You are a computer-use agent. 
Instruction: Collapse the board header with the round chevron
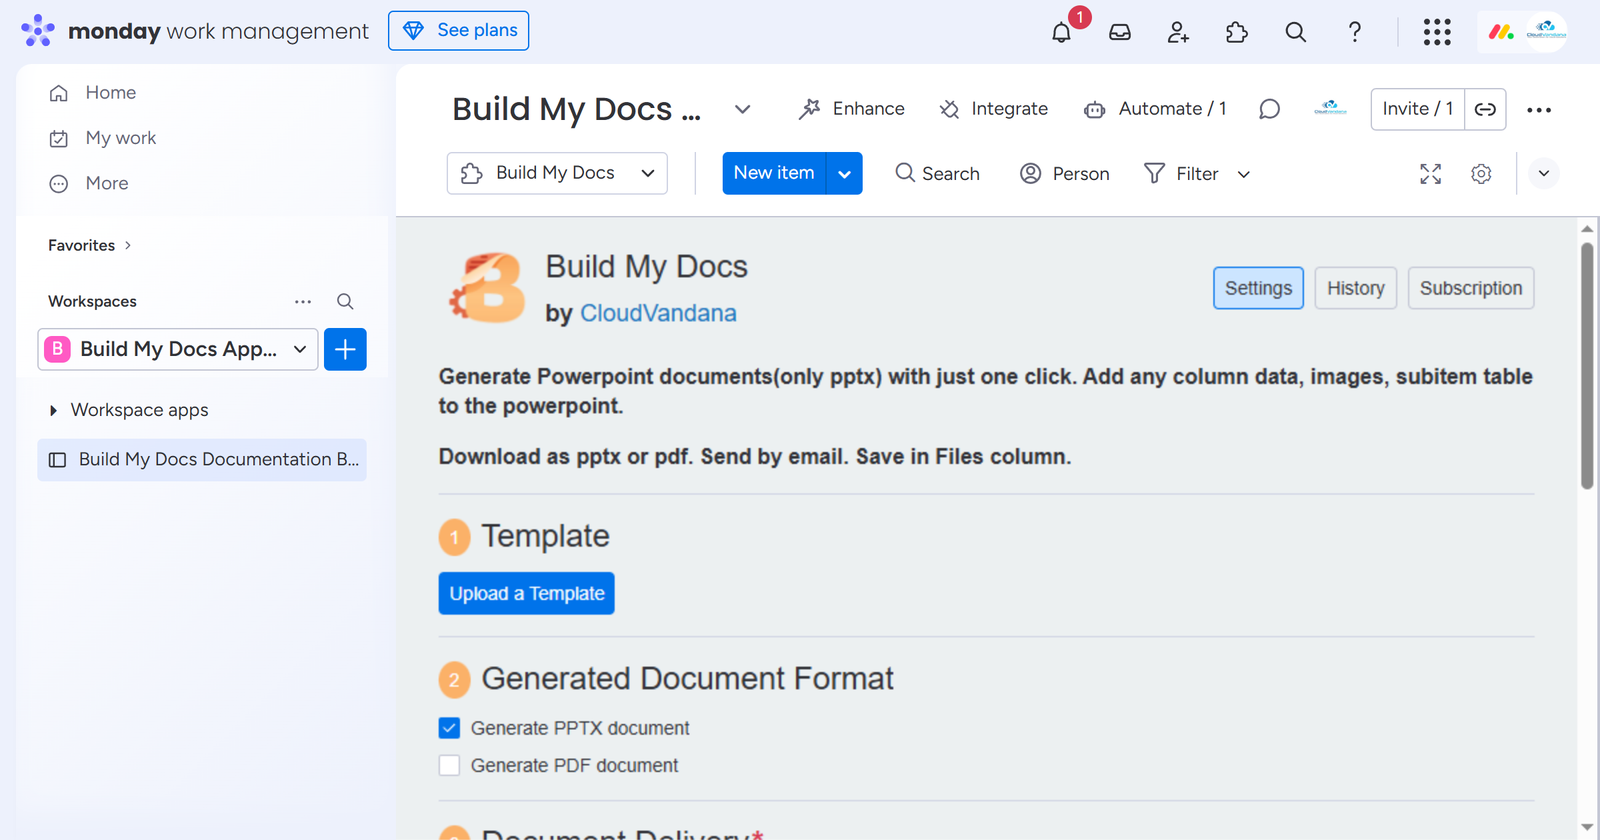pyautogui.click(x=1544, y=173)
